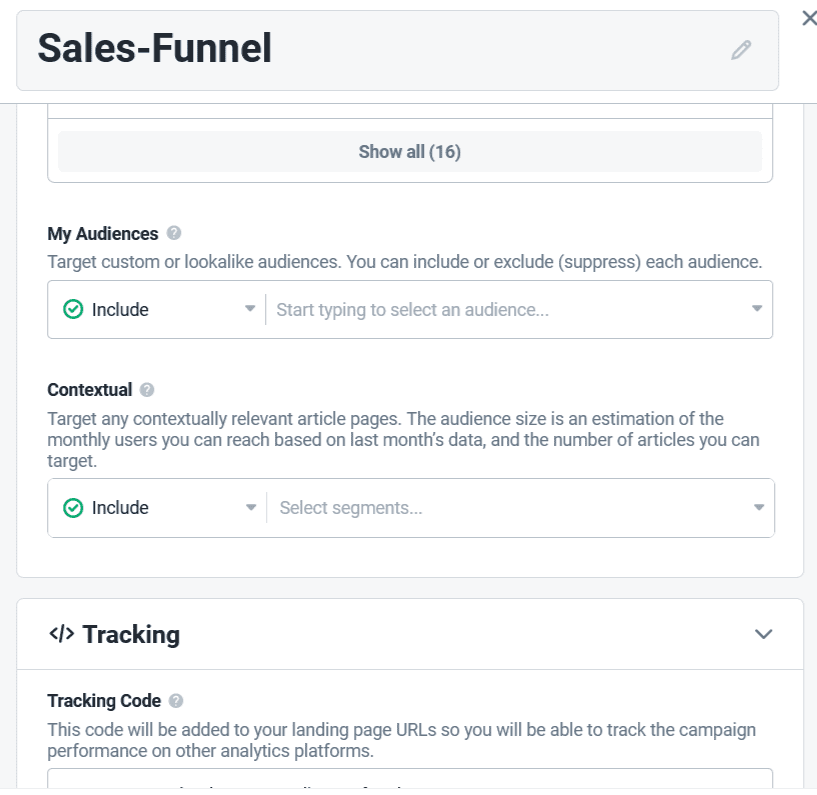The image size is (817, 795).
Task: Click the code brackets icon beside Tracking
Action: 61,634
